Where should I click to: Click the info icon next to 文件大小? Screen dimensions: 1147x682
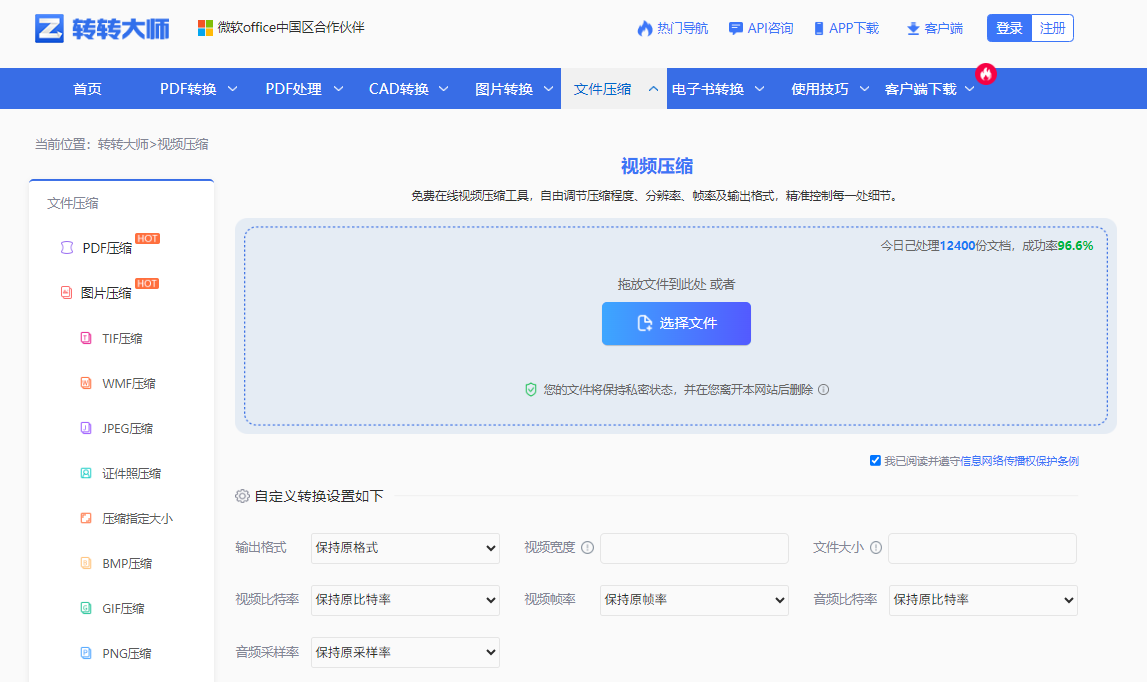coord(876,547)
